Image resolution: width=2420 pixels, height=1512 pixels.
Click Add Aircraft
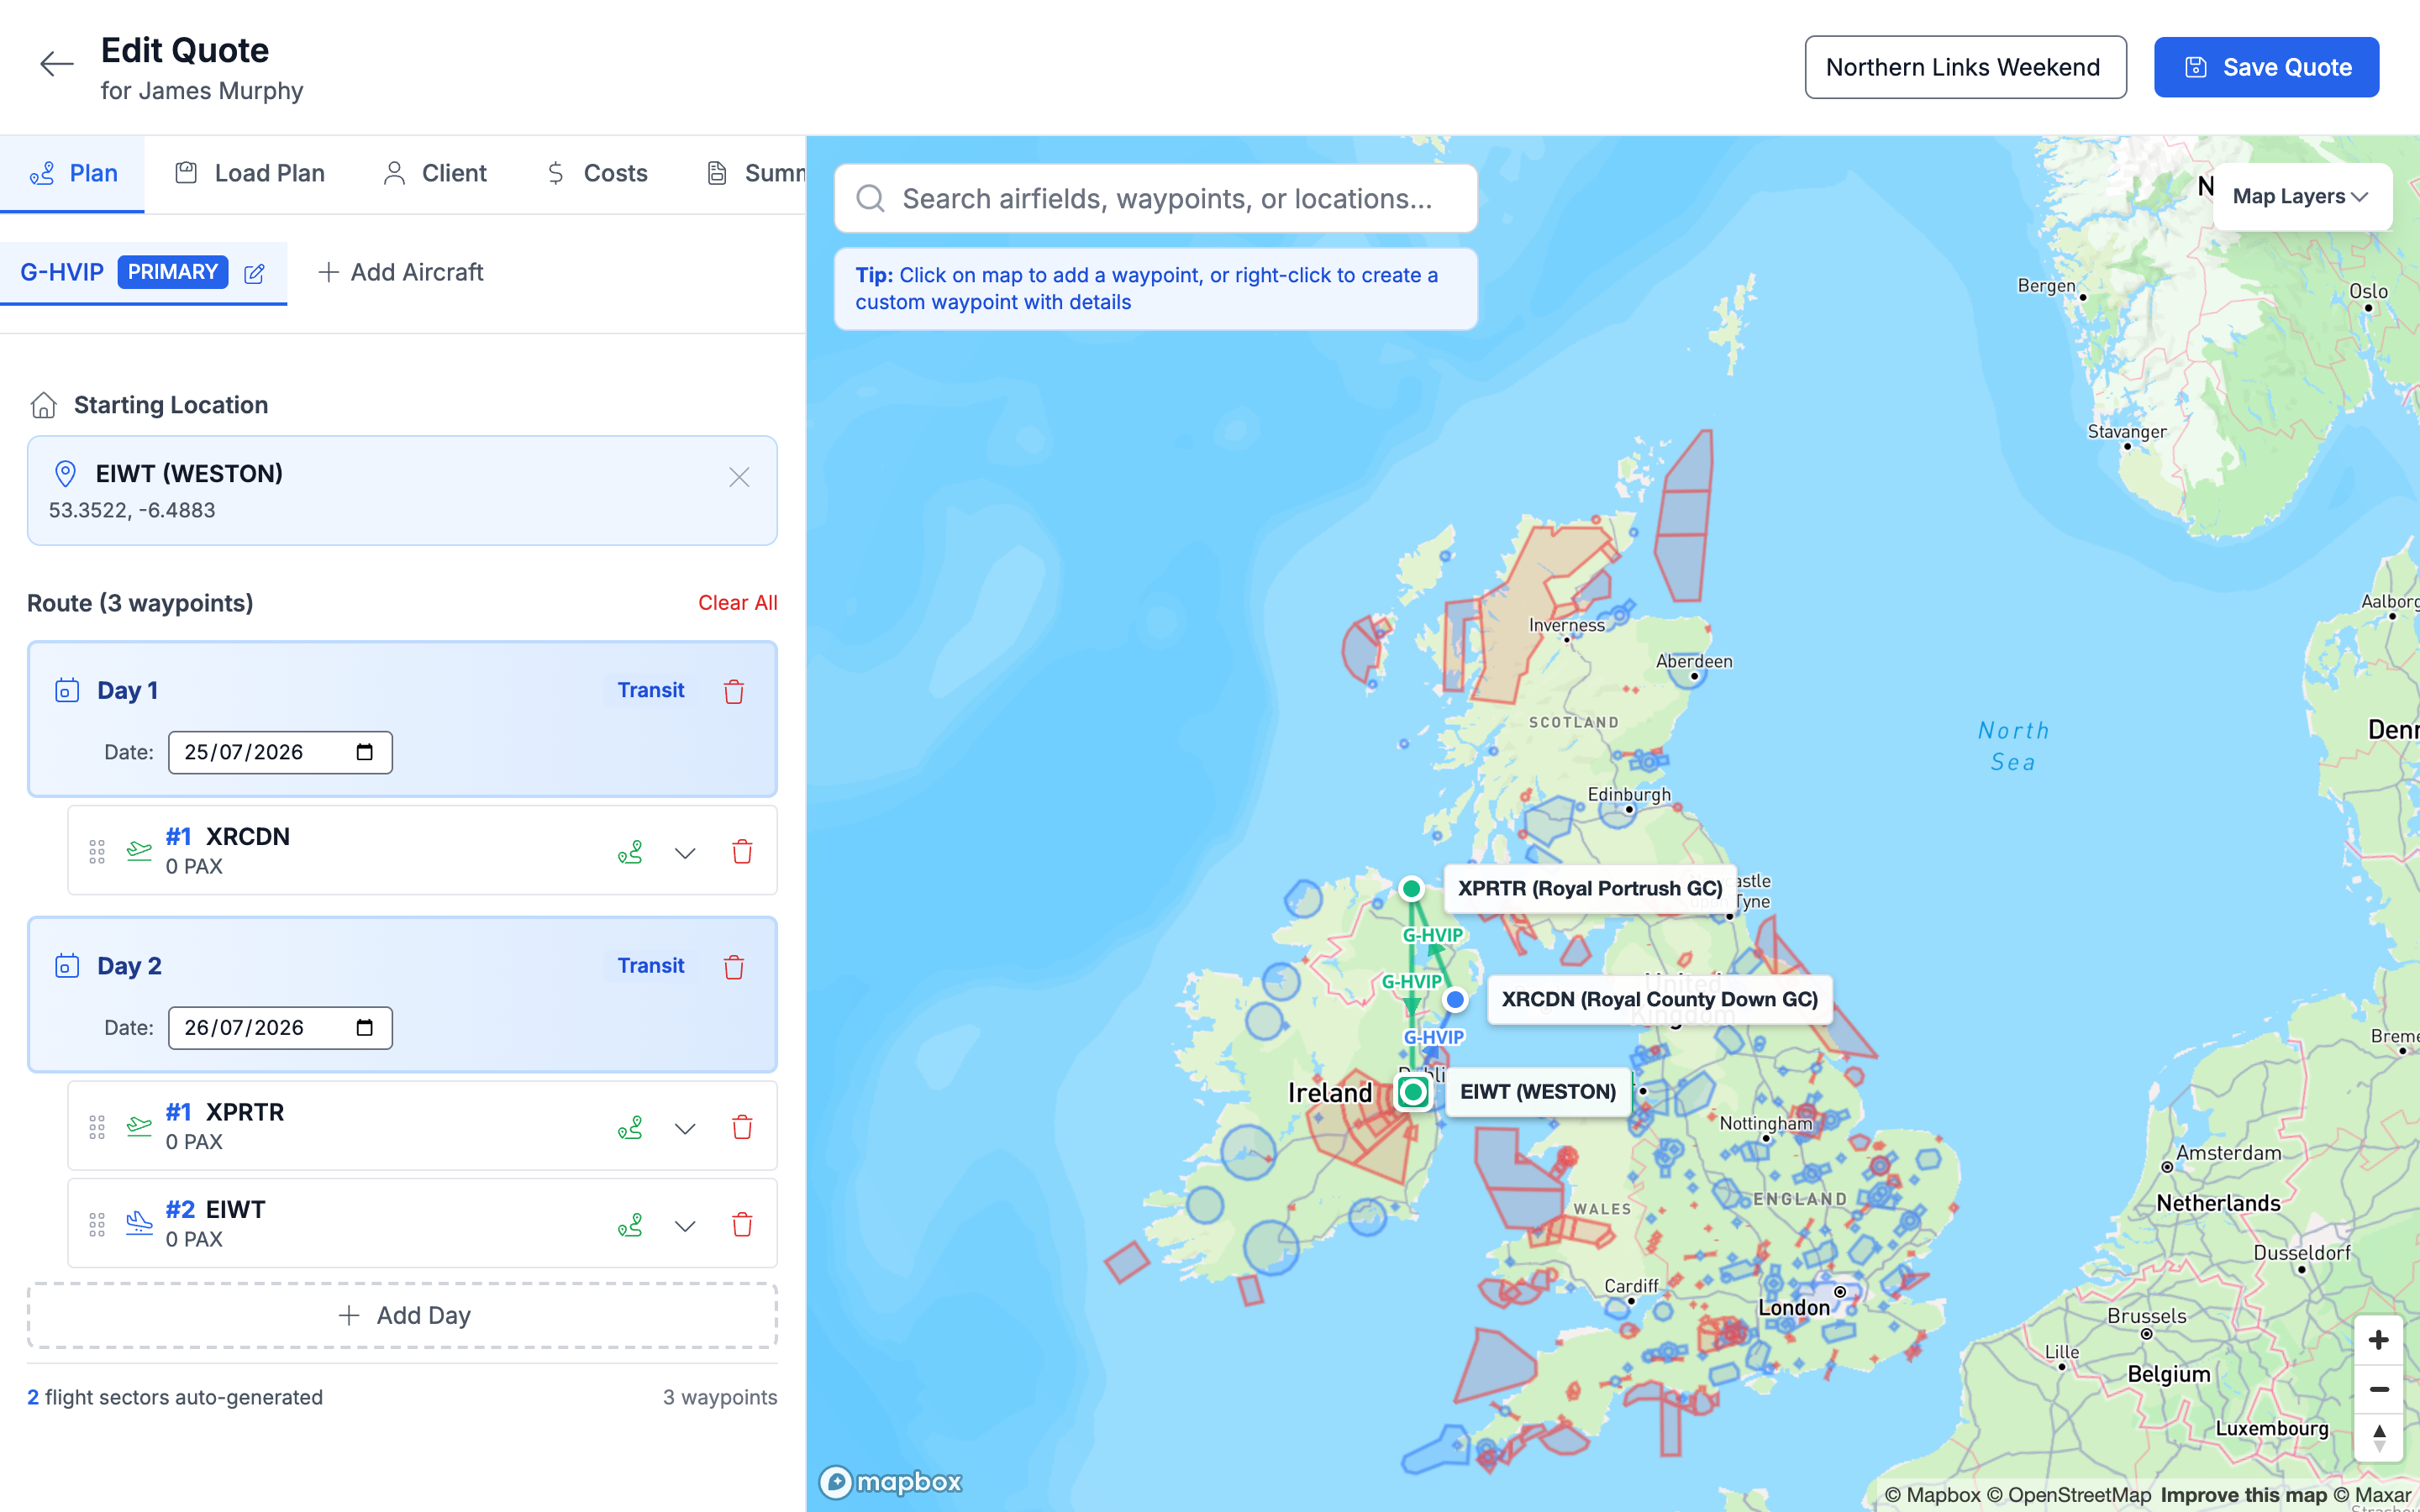pyautogui.click(x=401, y=273)
